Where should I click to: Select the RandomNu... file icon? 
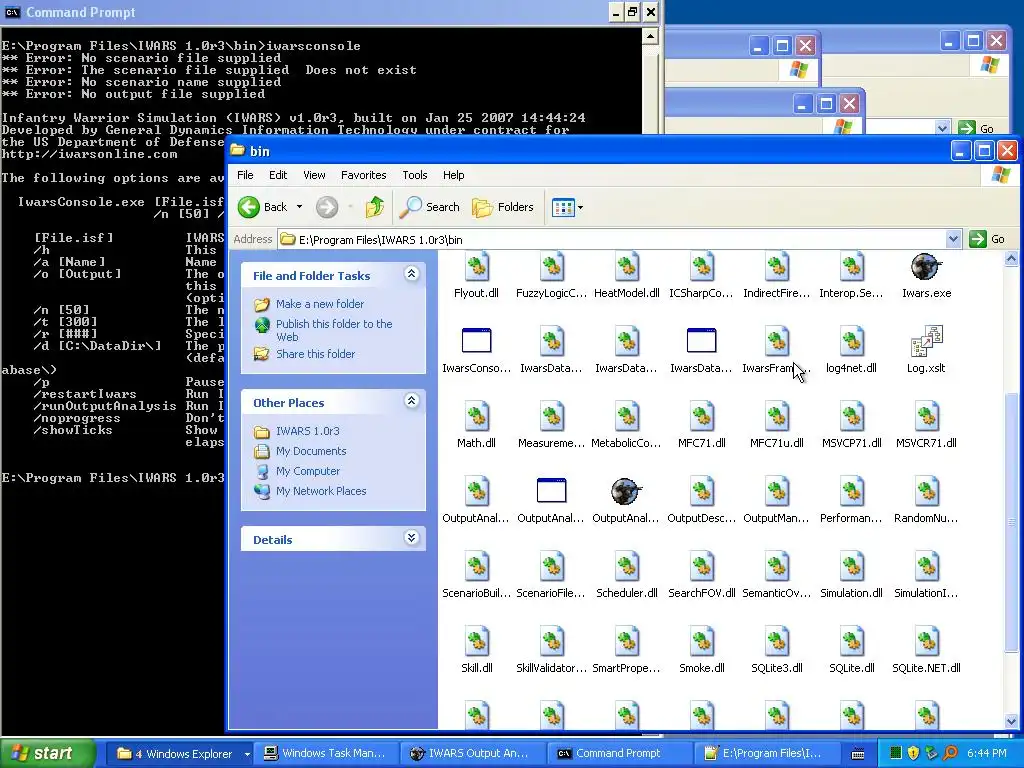926,491
